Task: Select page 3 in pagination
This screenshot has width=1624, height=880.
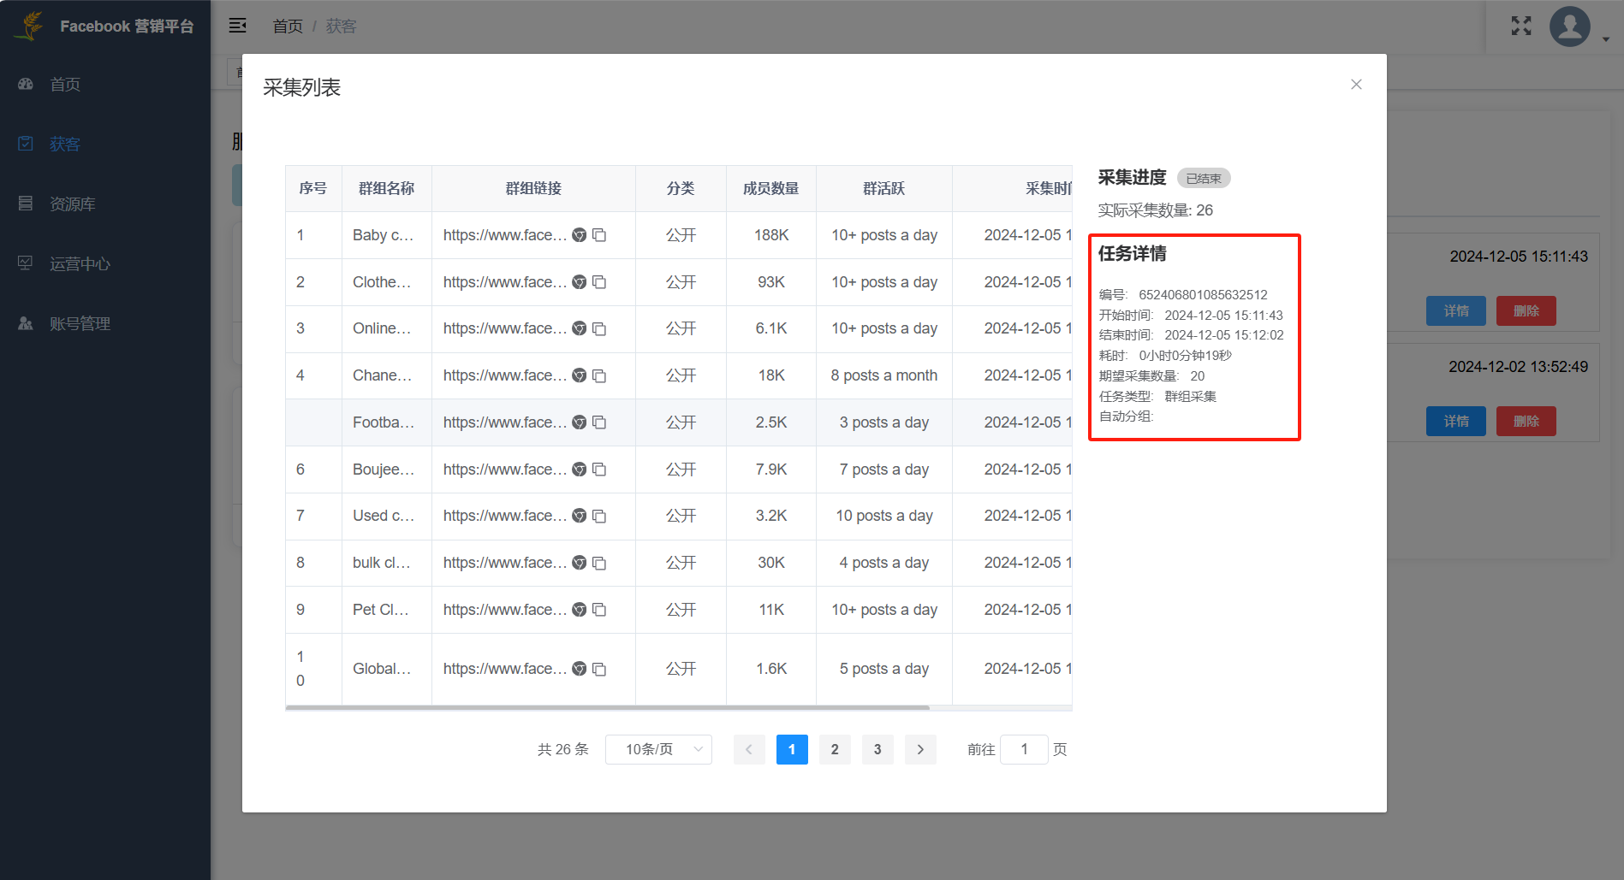Action: 878,749
